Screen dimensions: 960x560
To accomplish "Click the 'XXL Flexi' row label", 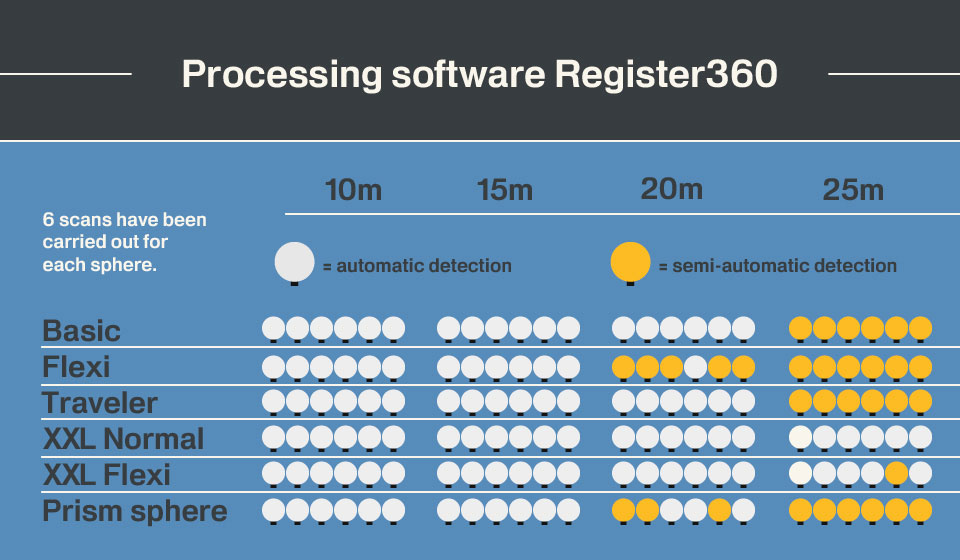I will tap(107, 475).
